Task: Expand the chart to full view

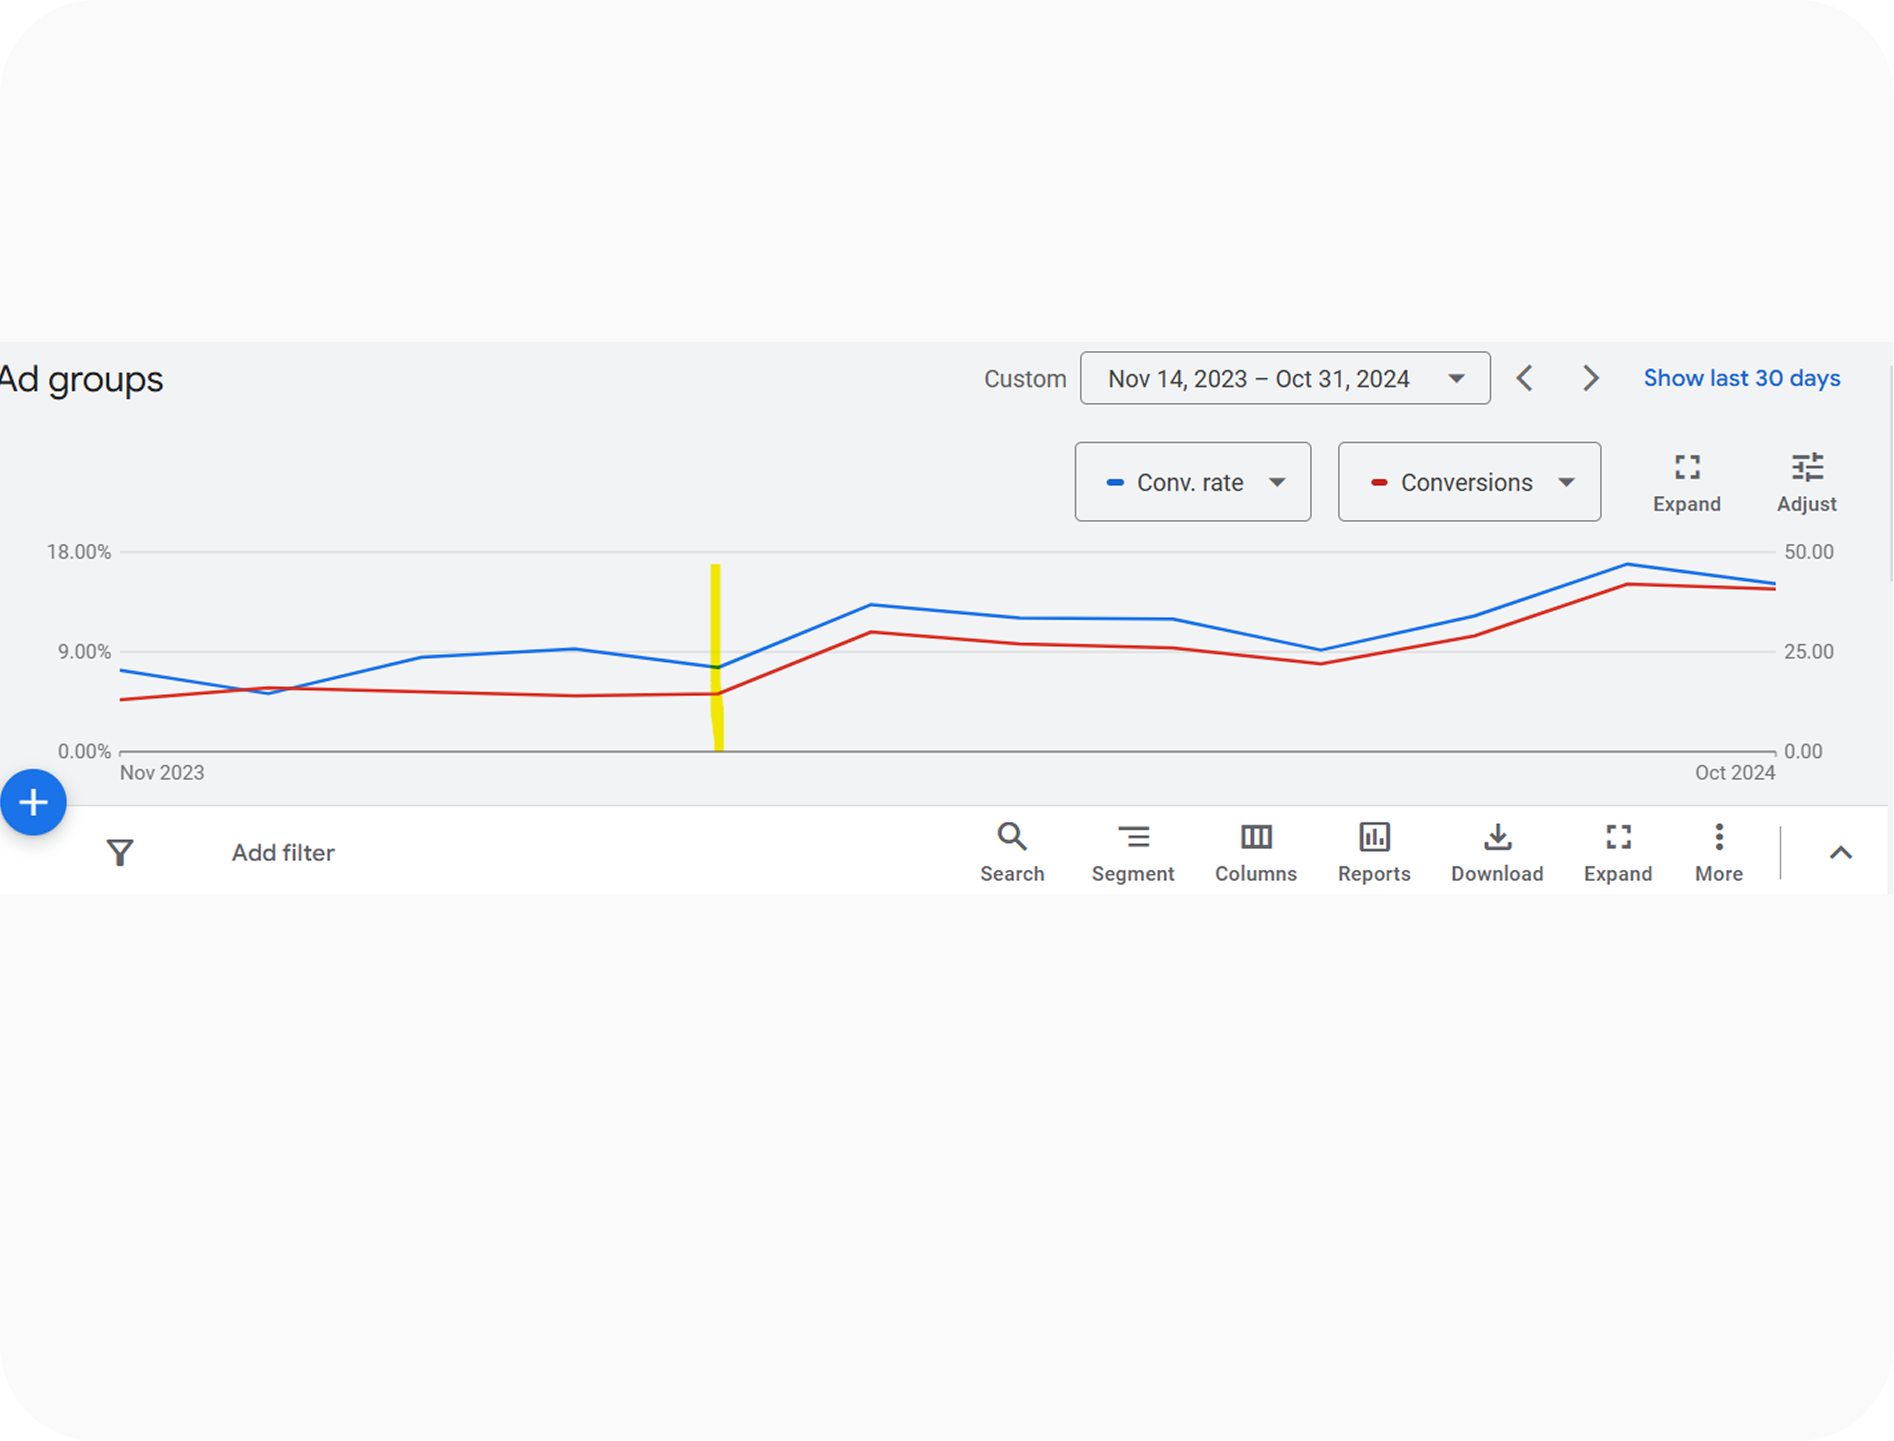Action: [1687, 483]
